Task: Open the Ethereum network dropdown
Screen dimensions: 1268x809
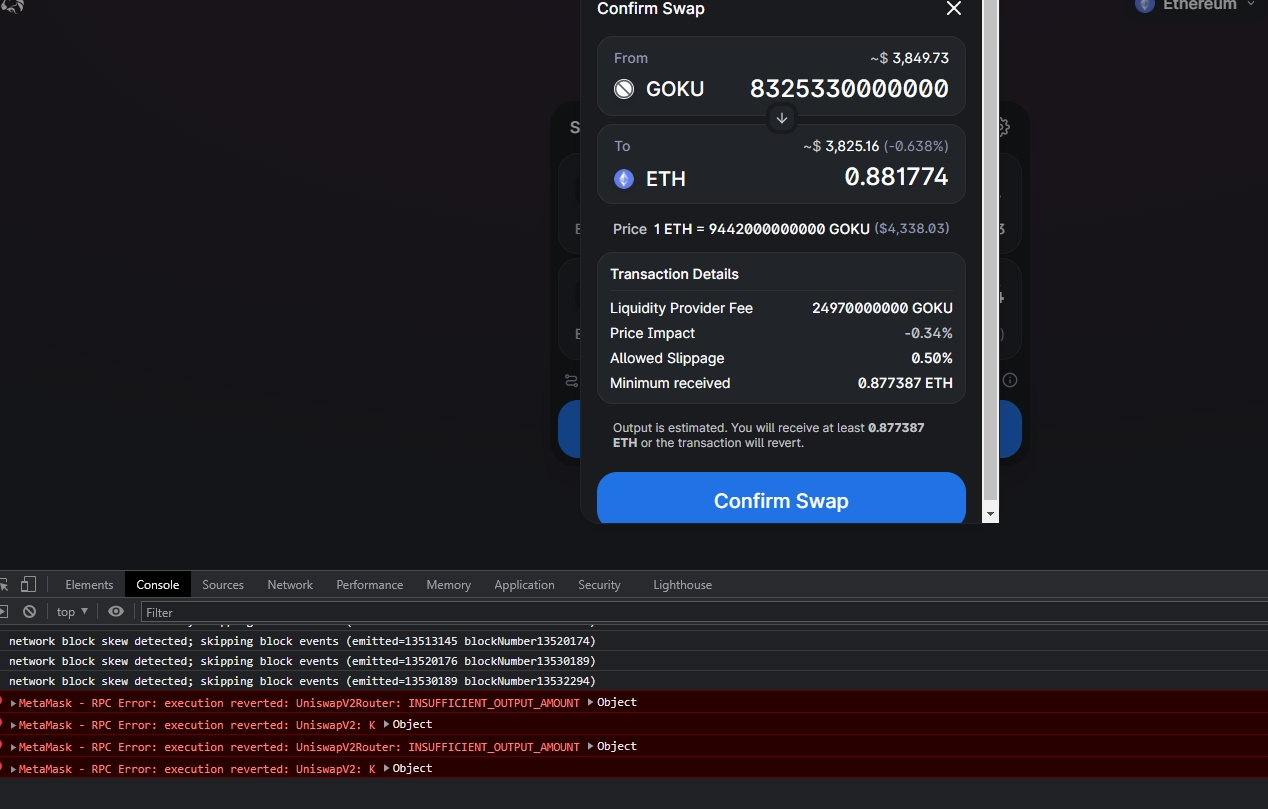Action: (1197, 6)
